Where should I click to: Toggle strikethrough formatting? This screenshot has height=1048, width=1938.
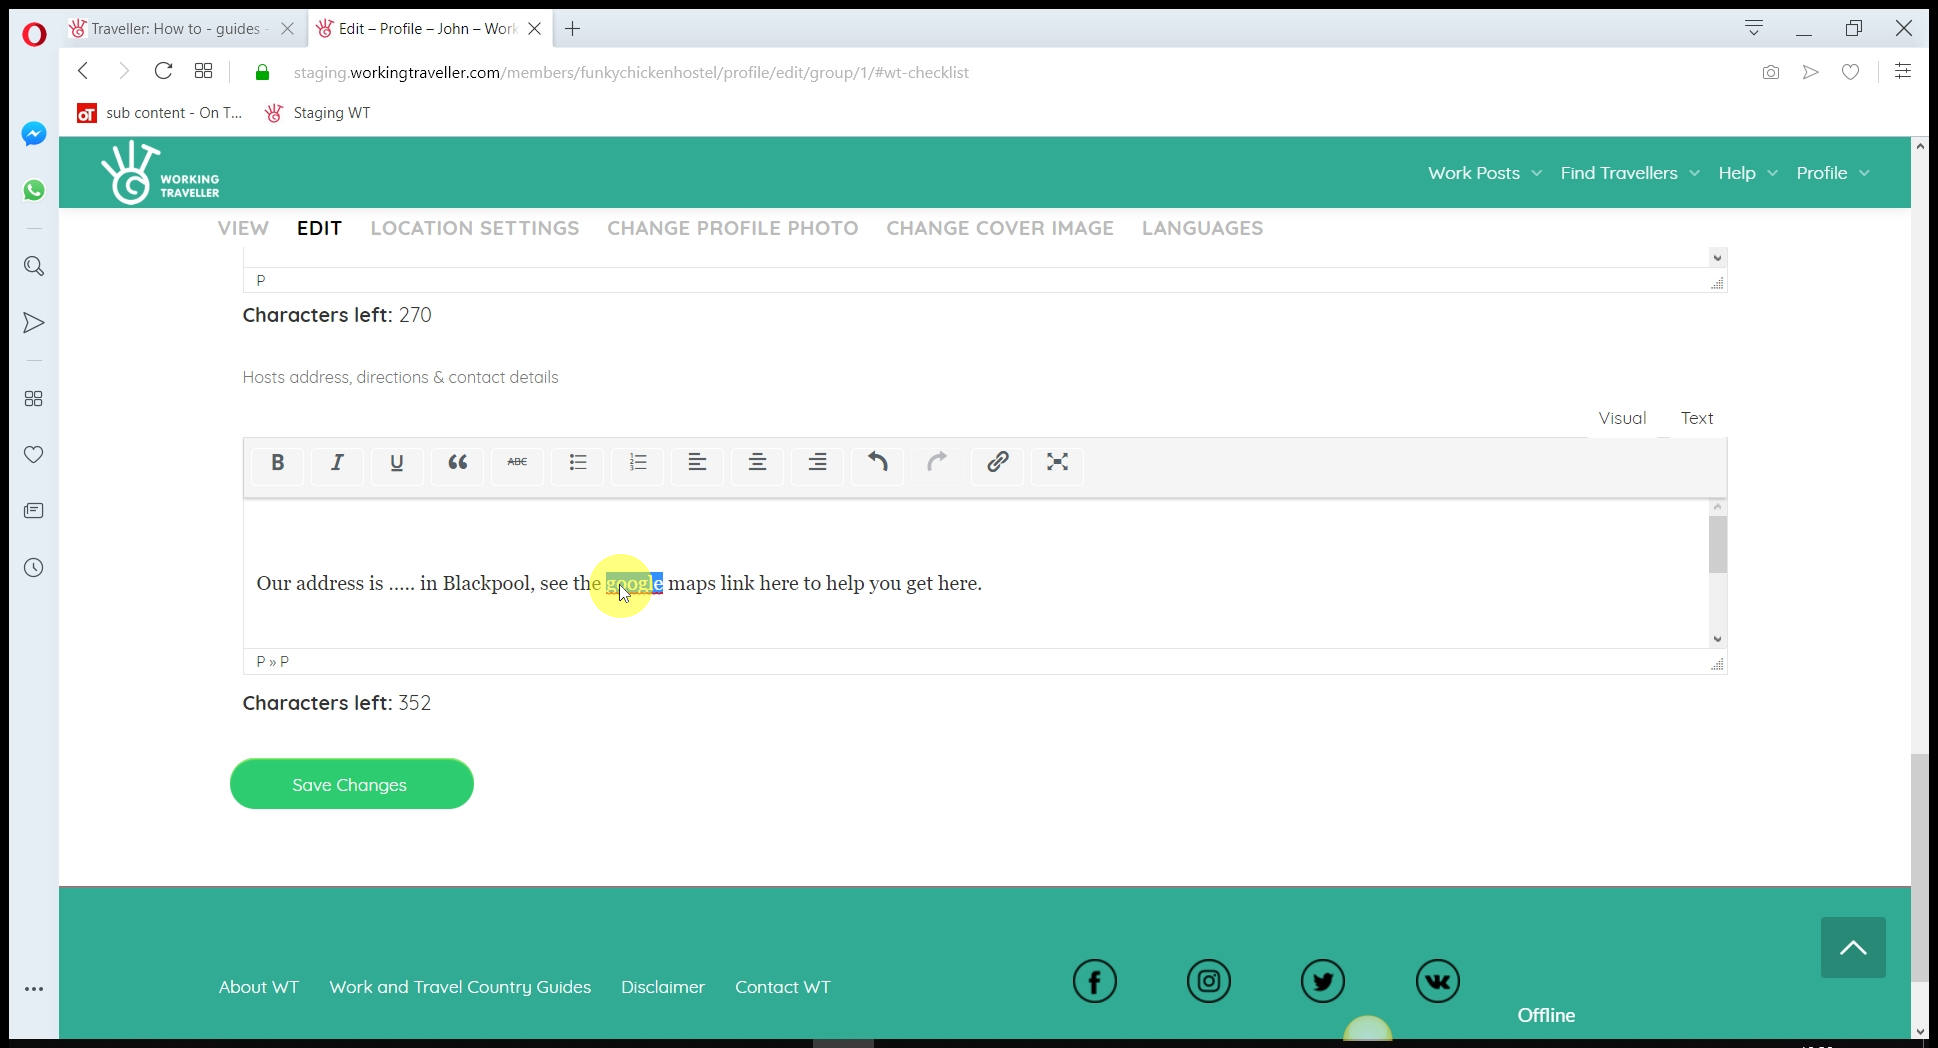pos(517,463)
